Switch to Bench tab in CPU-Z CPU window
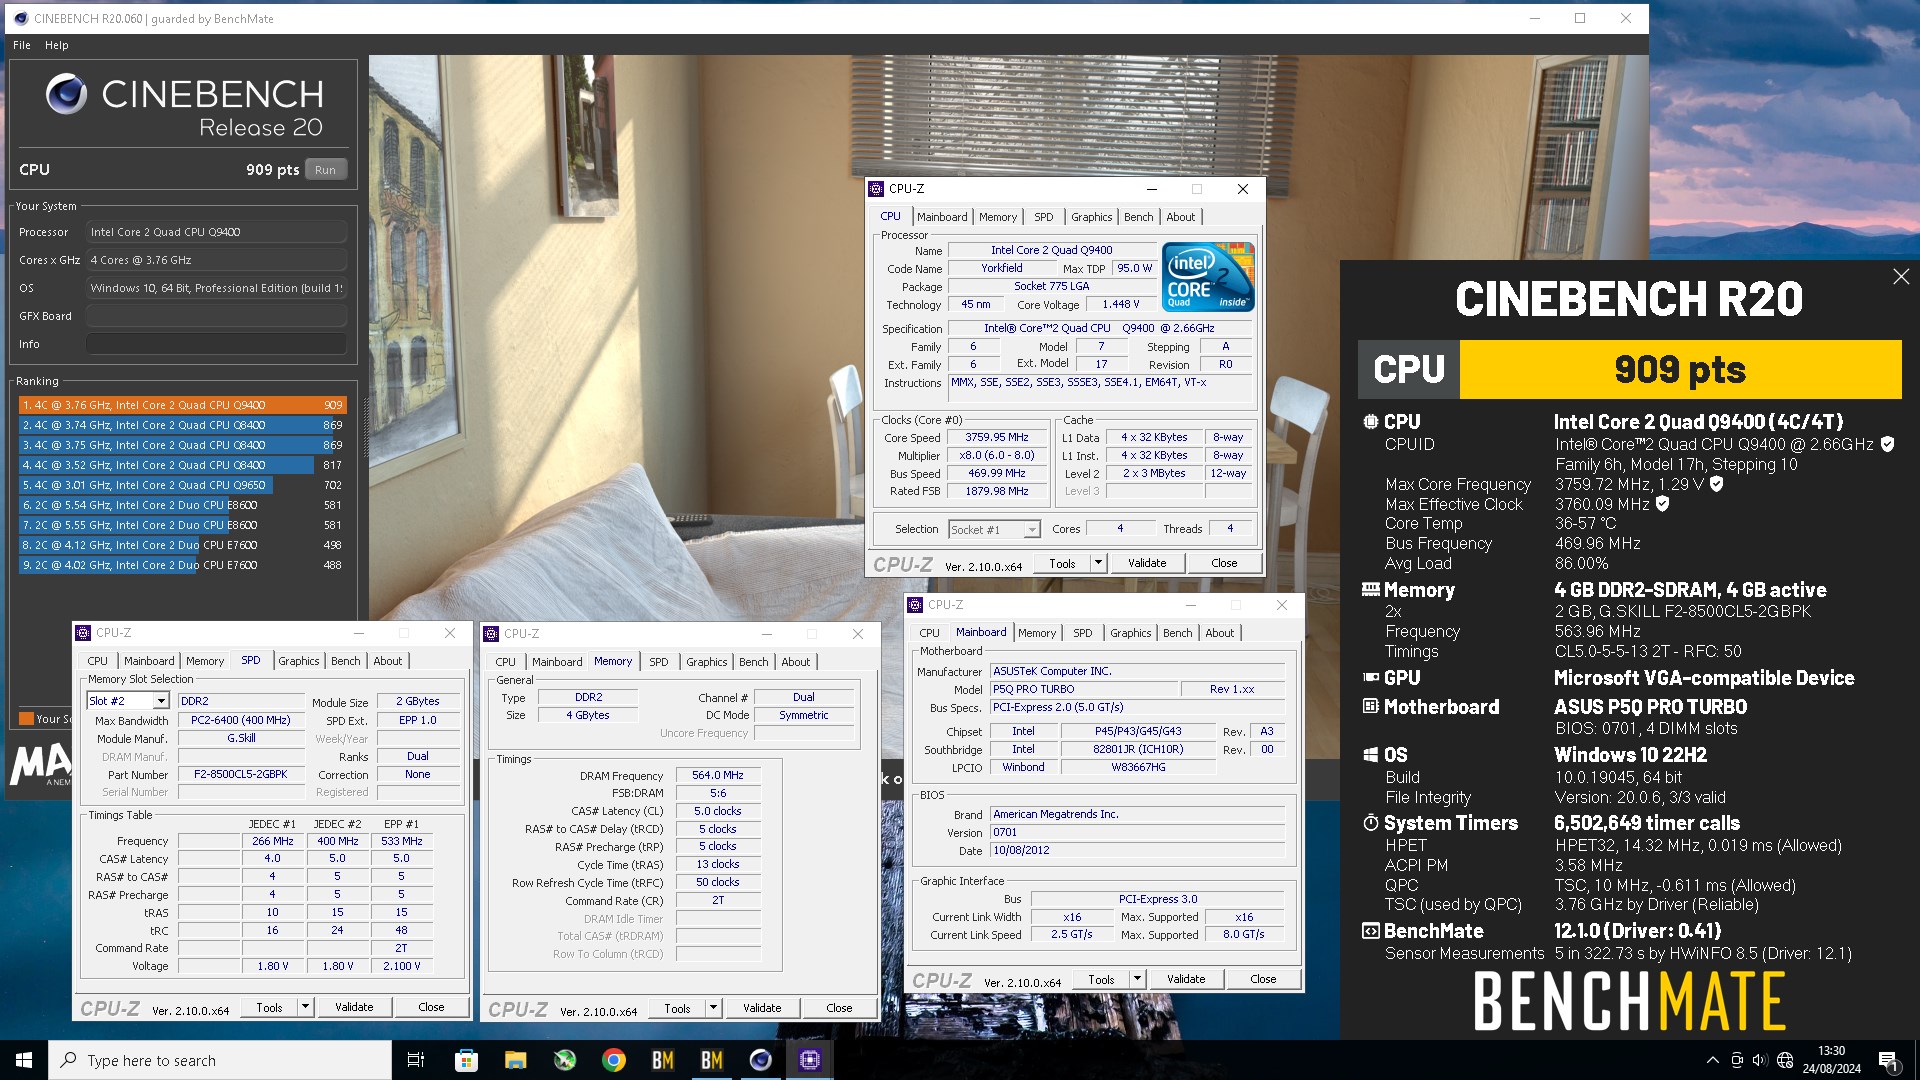Screen dimensions: 1920x1080 [1138, 217]
